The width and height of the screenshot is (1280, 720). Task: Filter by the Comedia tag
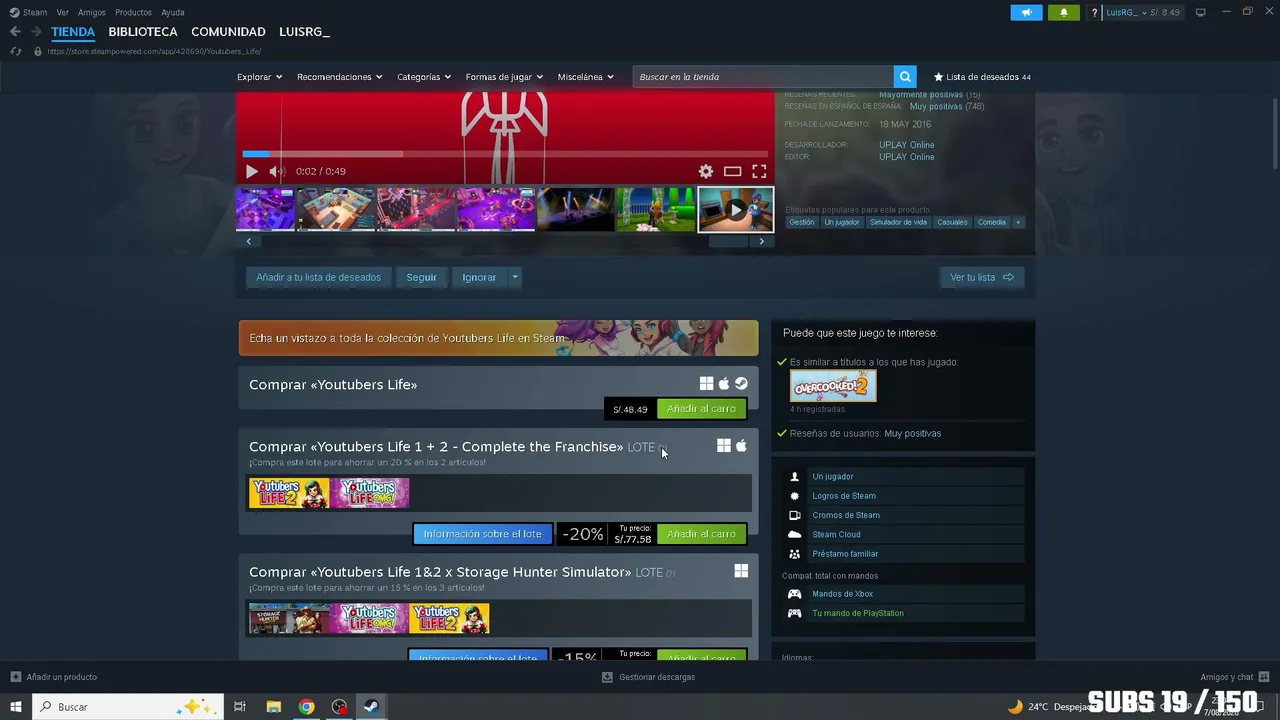pyautogui.click(x=992, y=222)
